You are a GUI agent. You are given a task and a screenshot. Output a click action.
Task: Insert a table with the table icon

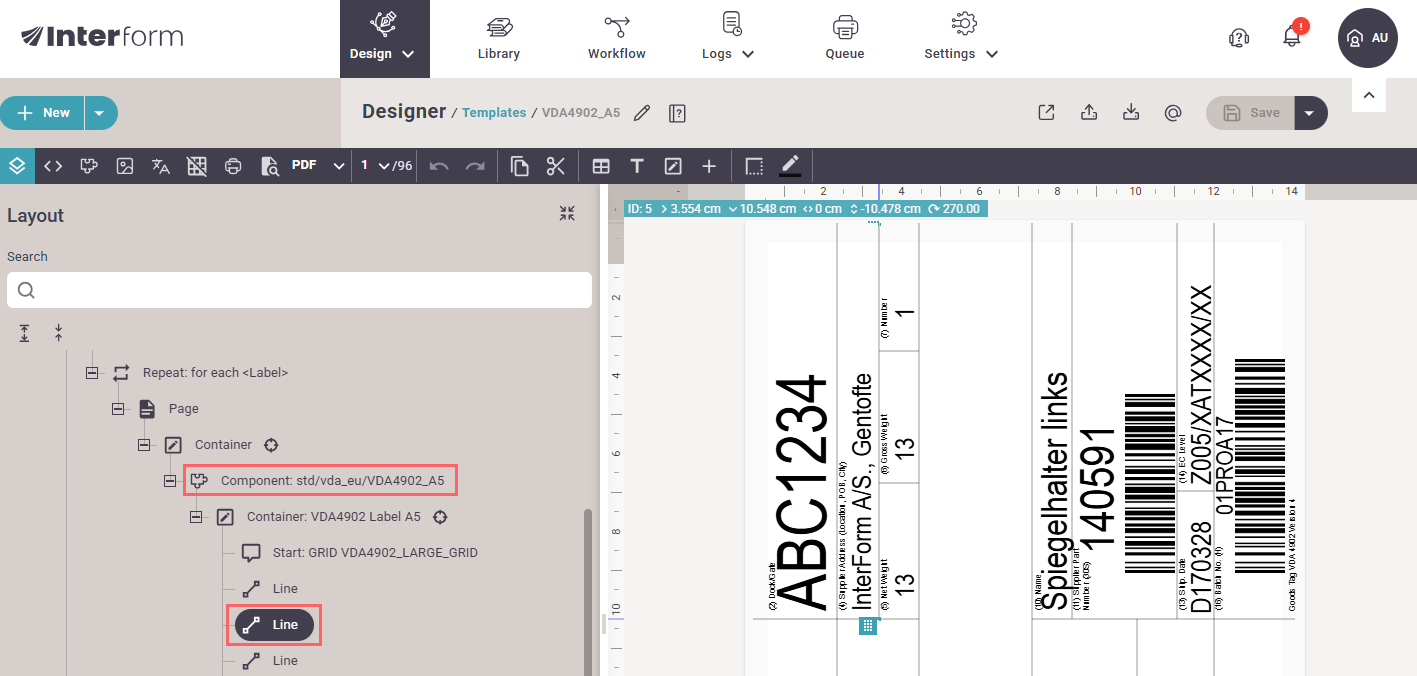[601, 166]
